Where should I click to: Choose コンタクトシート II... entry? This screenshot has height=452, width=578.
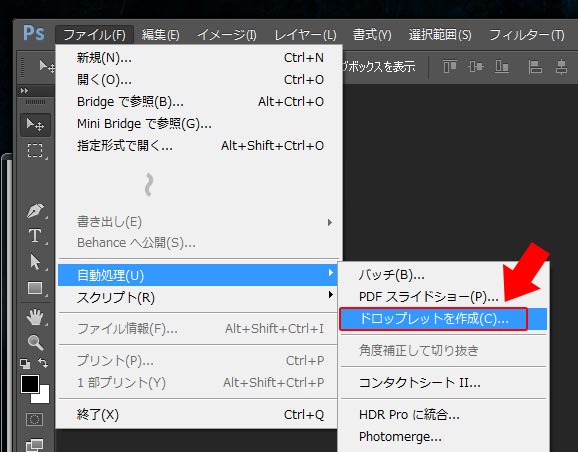coord(443,383)
